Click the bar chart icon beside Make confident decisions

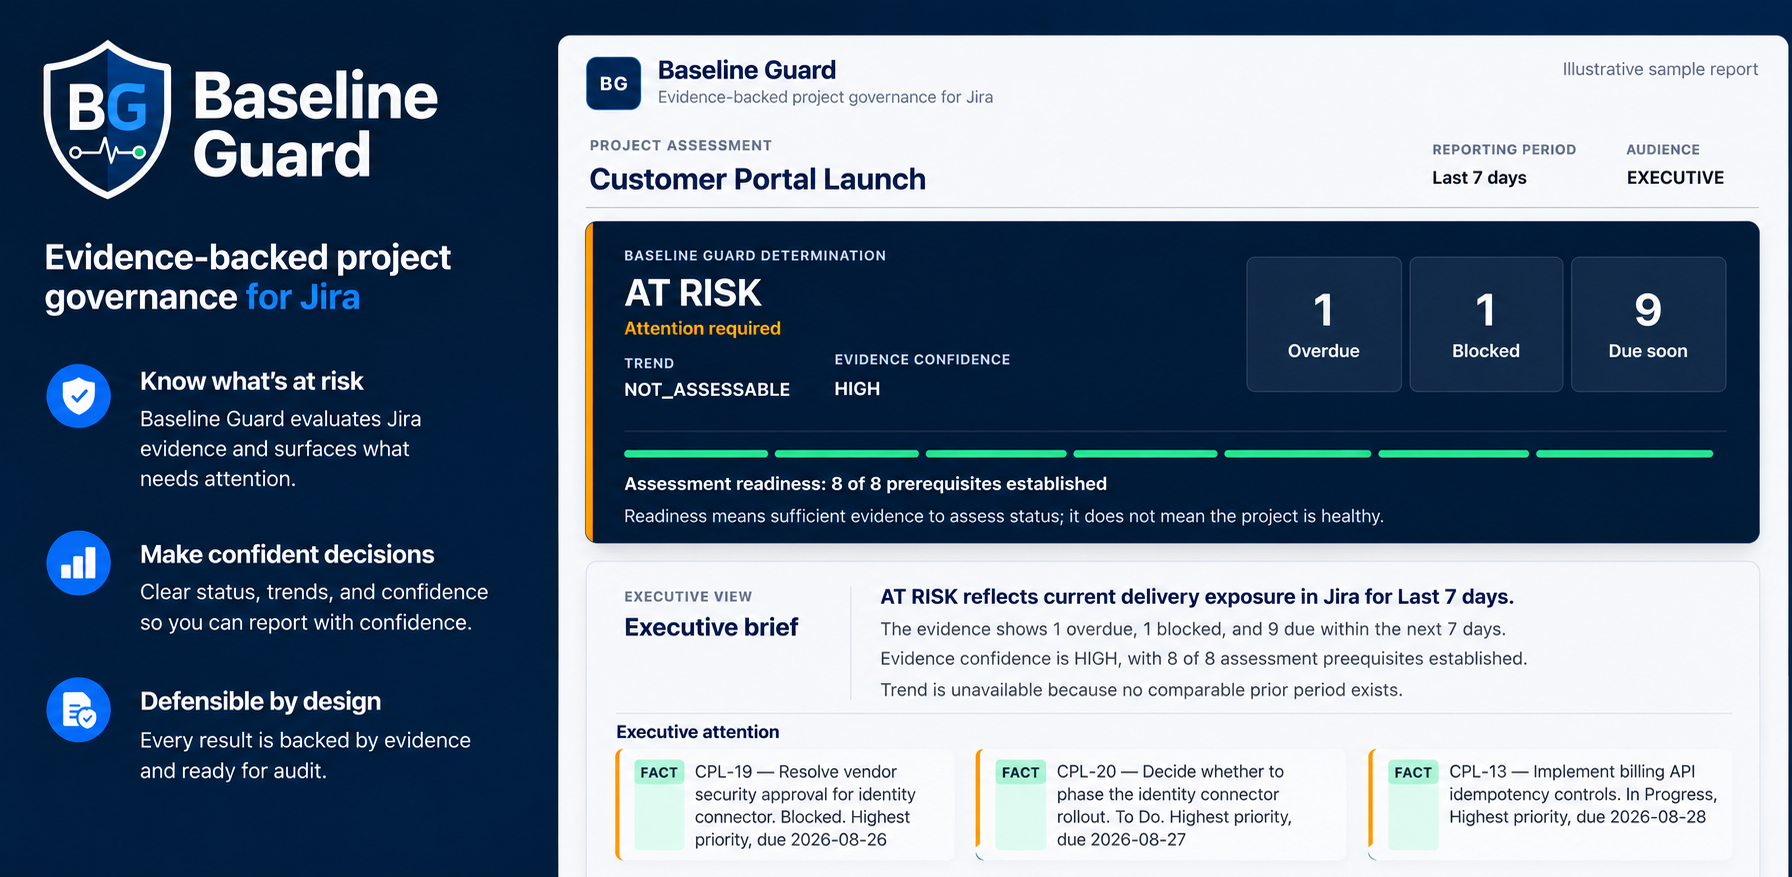click(x=78, y=563)
